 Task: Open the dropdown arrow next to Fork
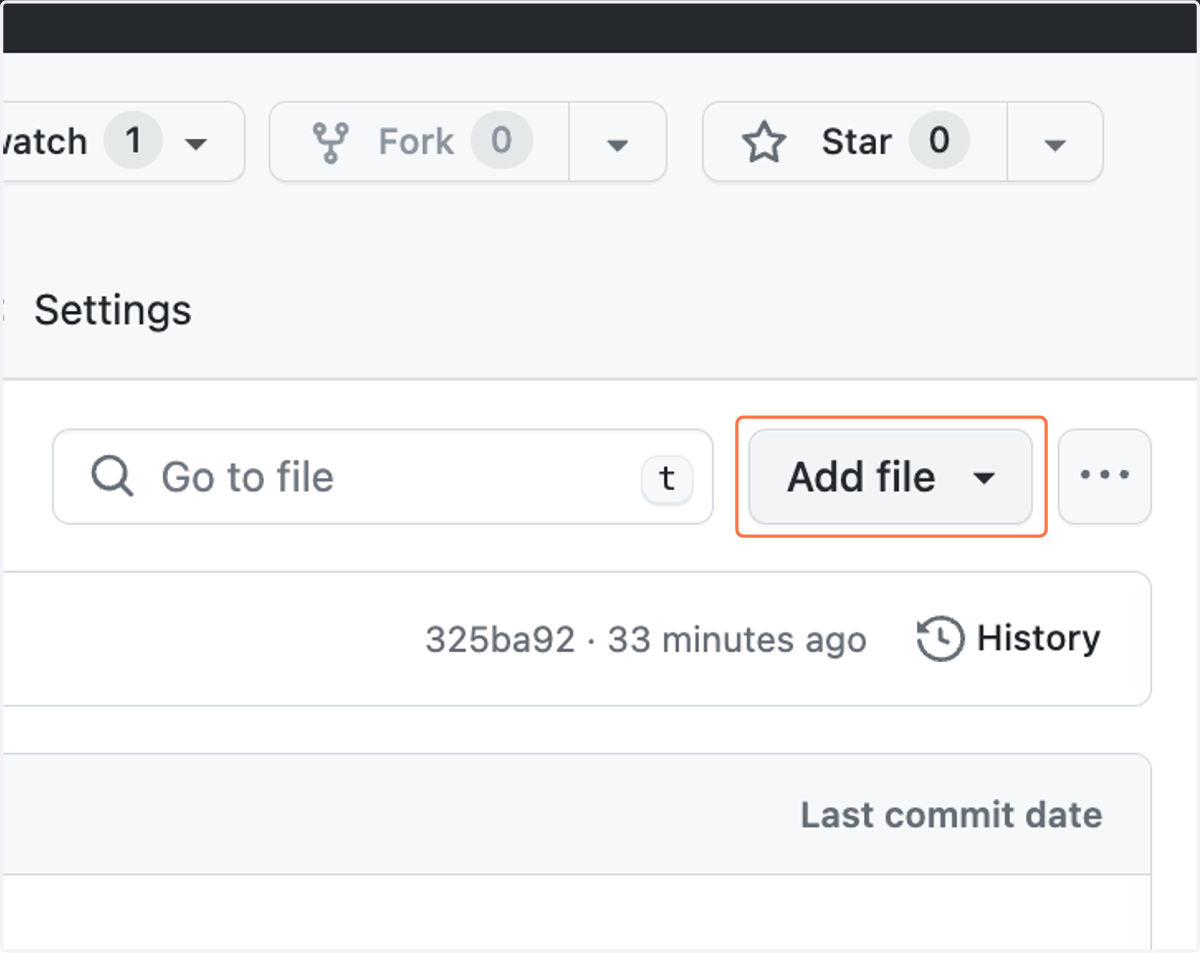[617, 142]
